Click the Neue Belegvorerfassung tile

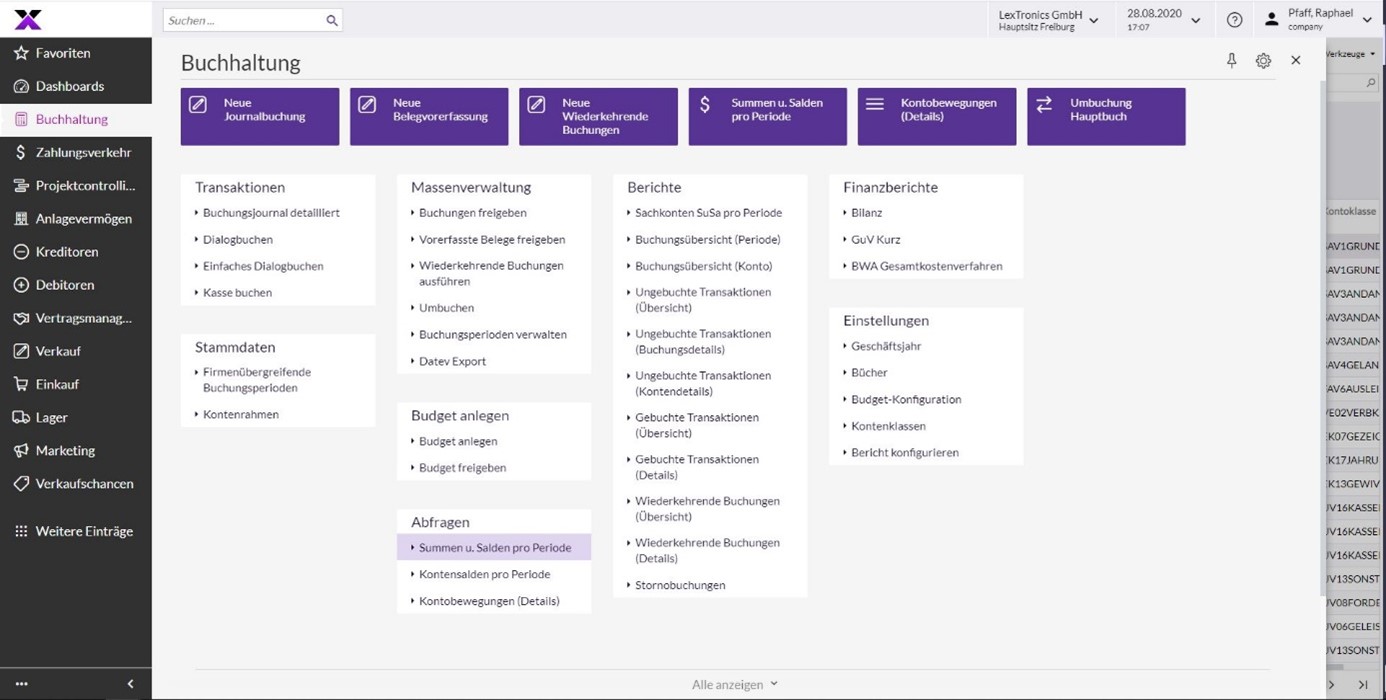[x=429, y=116]
